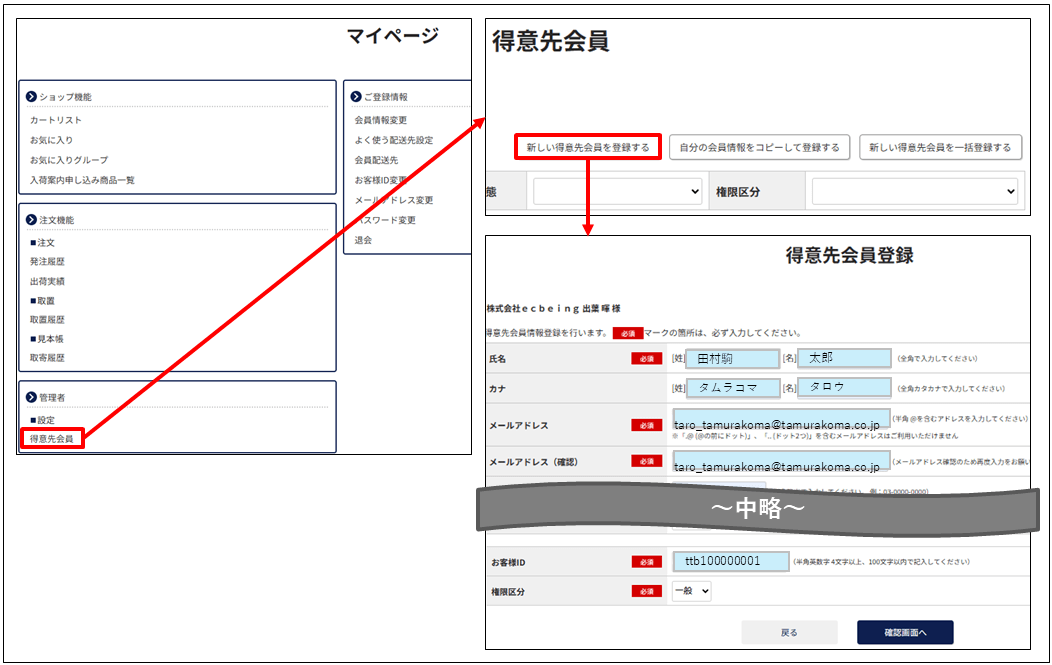Open the 得意先会員 link under 管理者
Image resolution: width=1052 pixels, height=665 pixels.
click(x=51, y=438)
